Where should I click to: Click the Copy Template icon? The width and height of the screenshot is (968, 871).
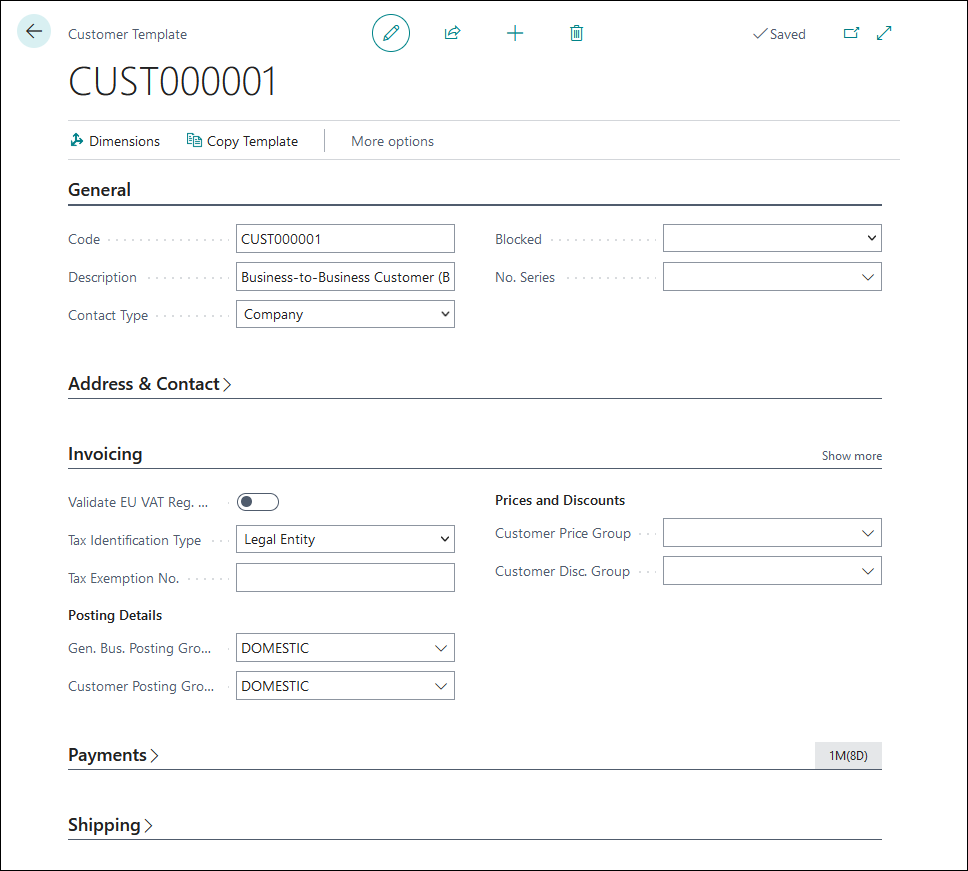[x=194, y=140]
